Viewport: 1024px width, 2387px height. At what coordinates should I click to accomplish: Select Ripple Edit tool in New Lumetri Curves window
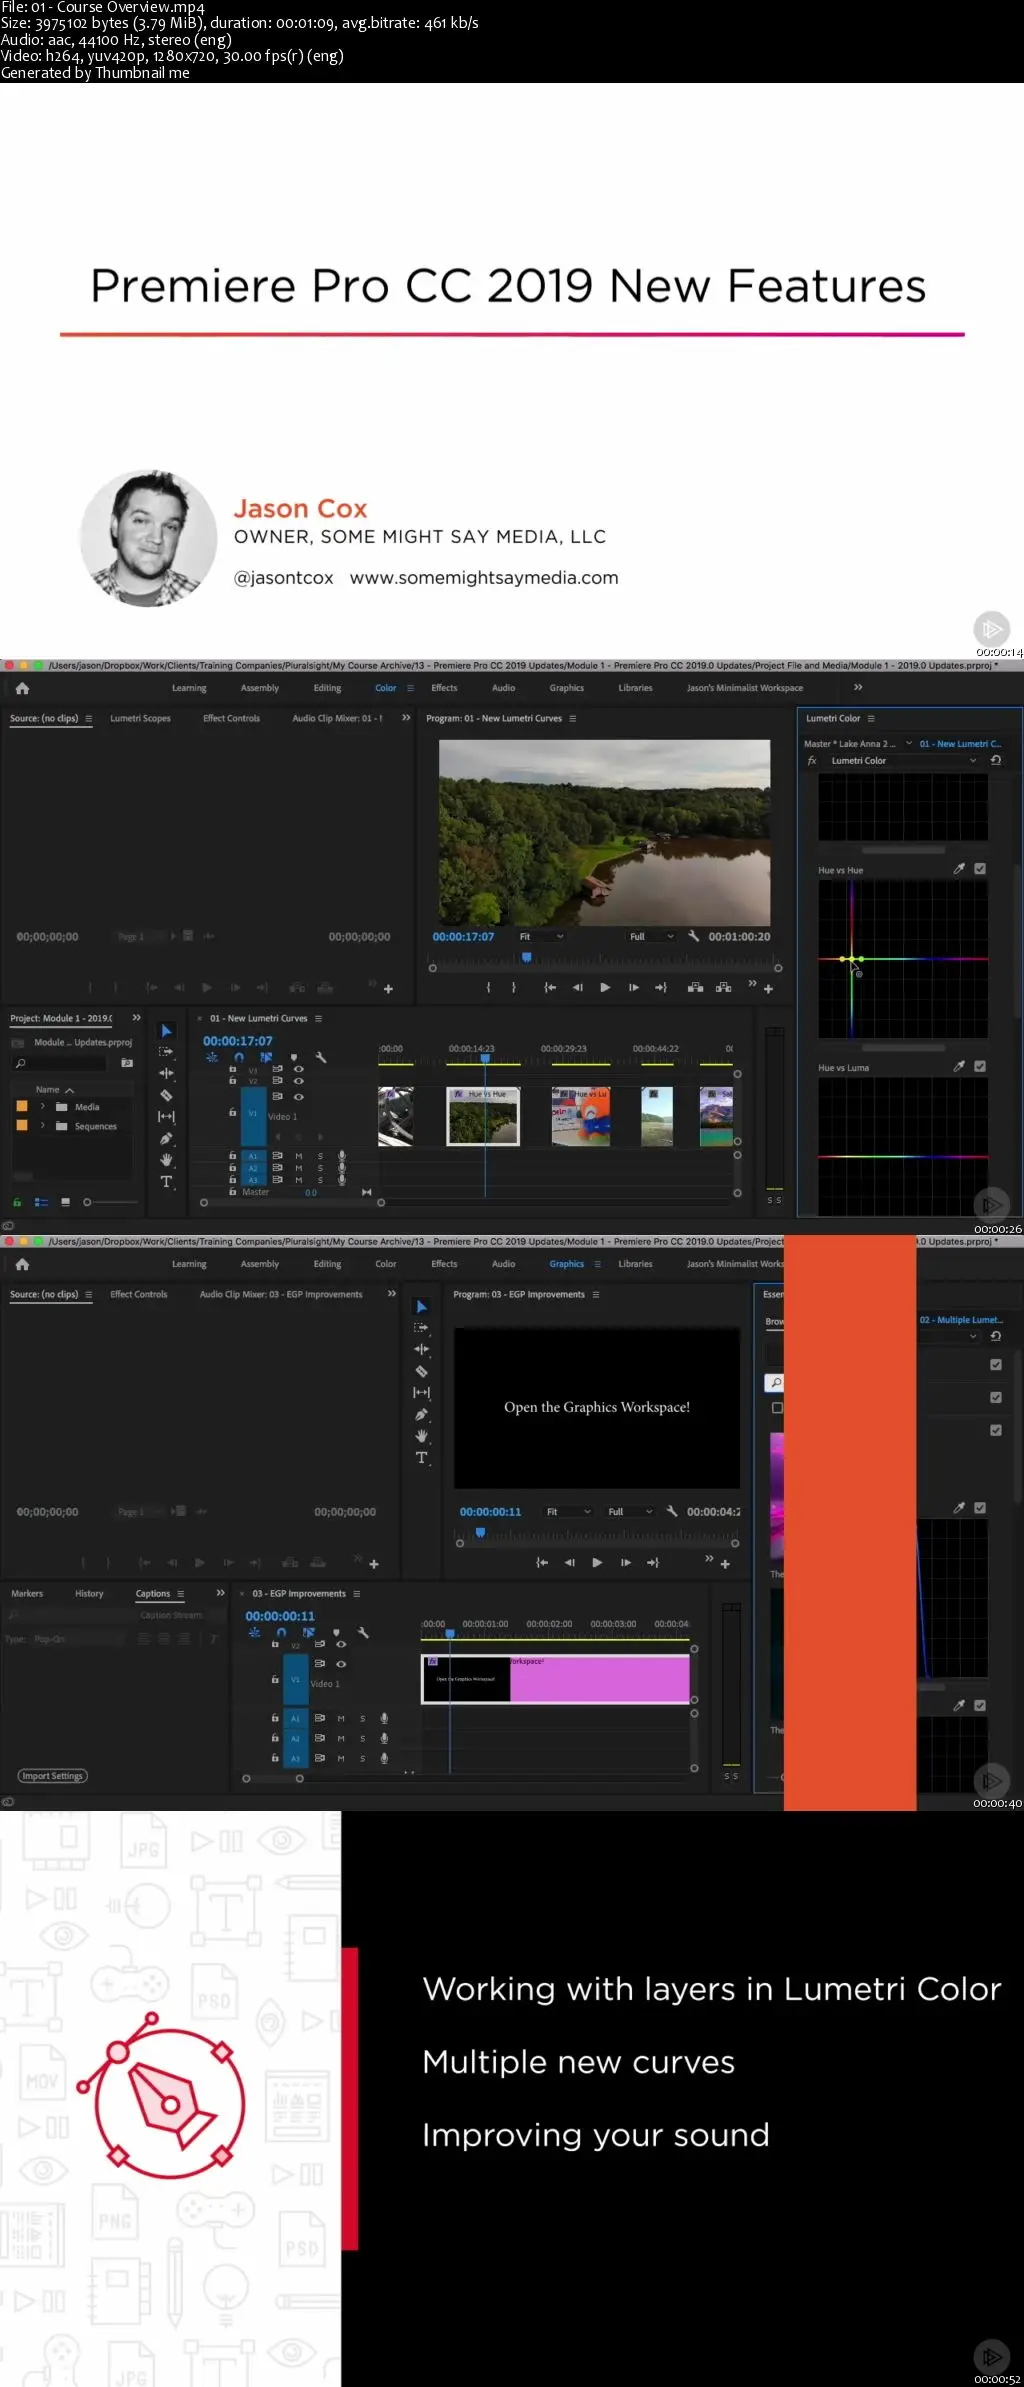click(166, 1073)
